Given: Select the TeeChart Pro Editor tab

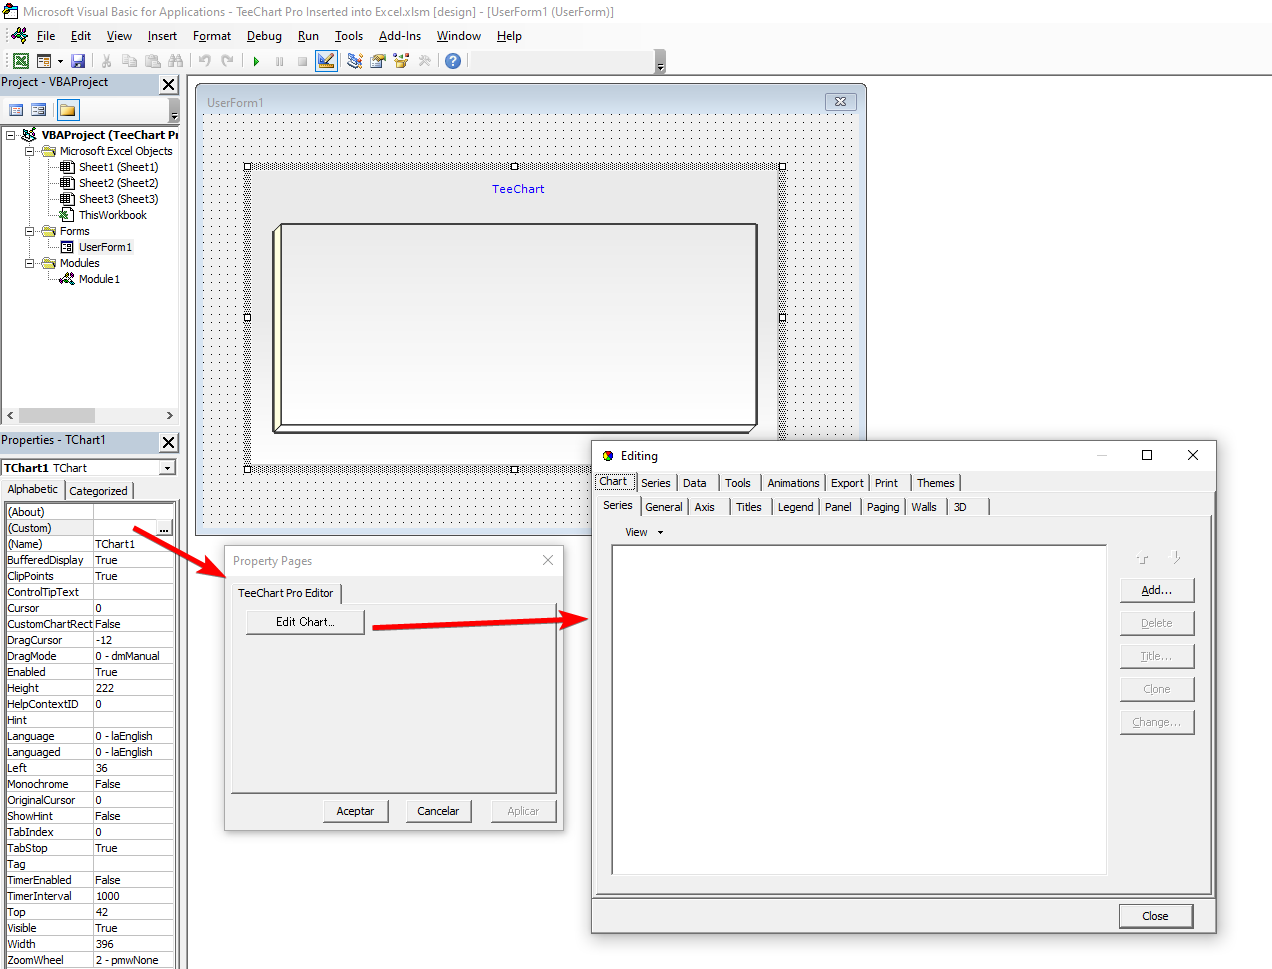Looking at the screenshot, I should [286, 593].
